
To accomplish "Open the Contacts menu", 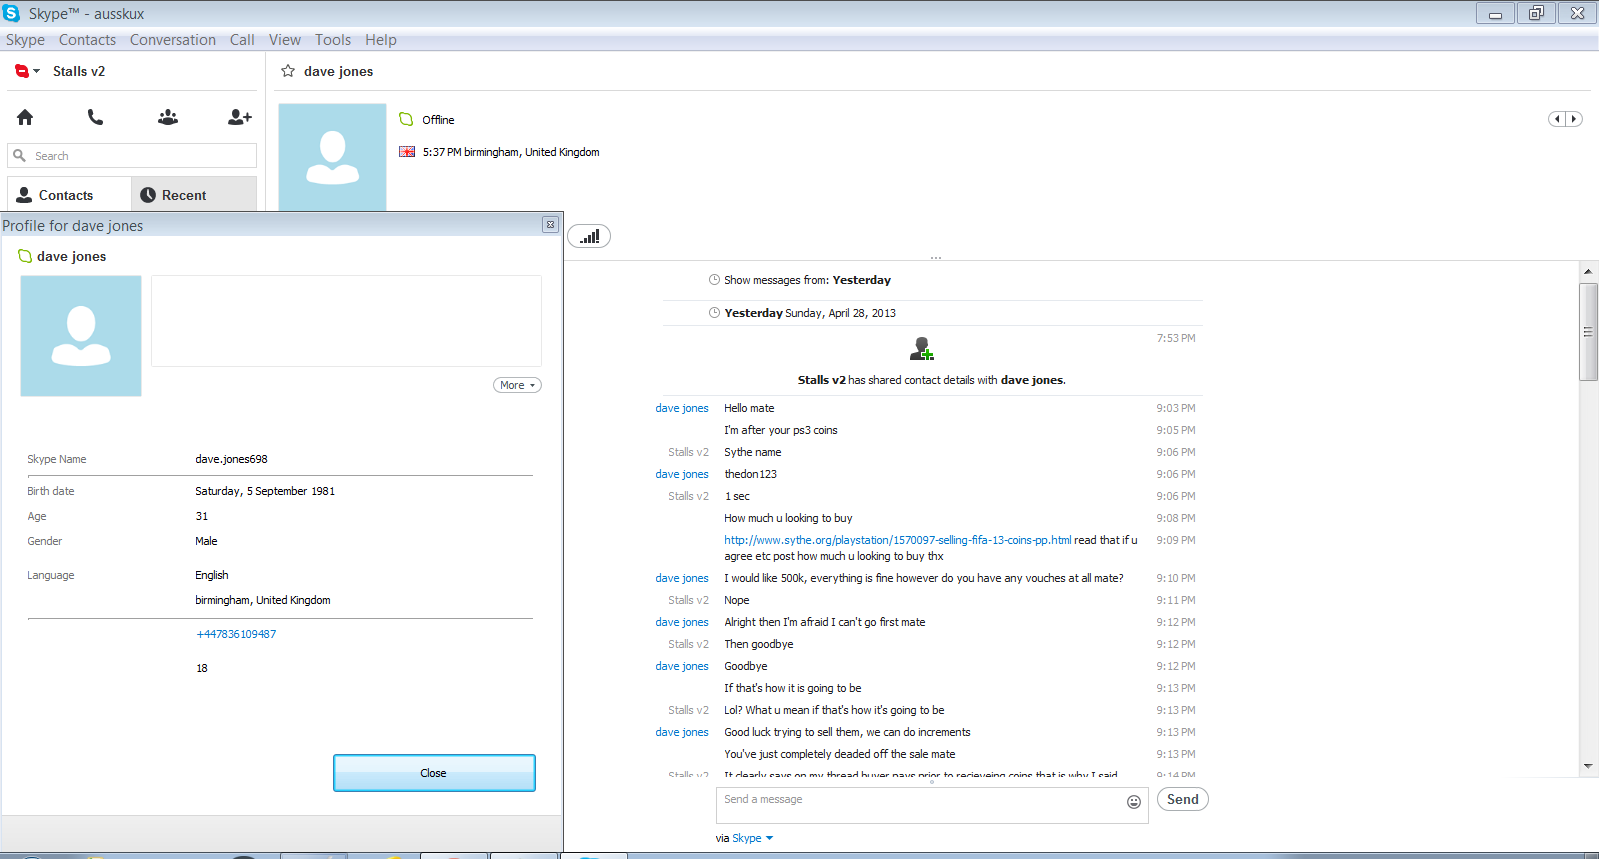I will (87, 40).
